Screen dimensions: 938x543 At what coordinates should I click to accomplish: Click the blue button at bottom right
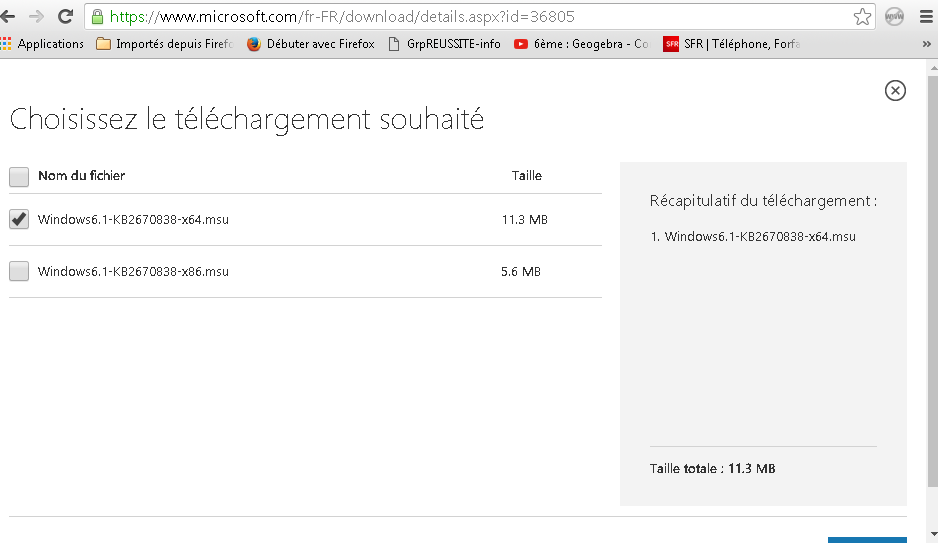[x=867, y=540]
